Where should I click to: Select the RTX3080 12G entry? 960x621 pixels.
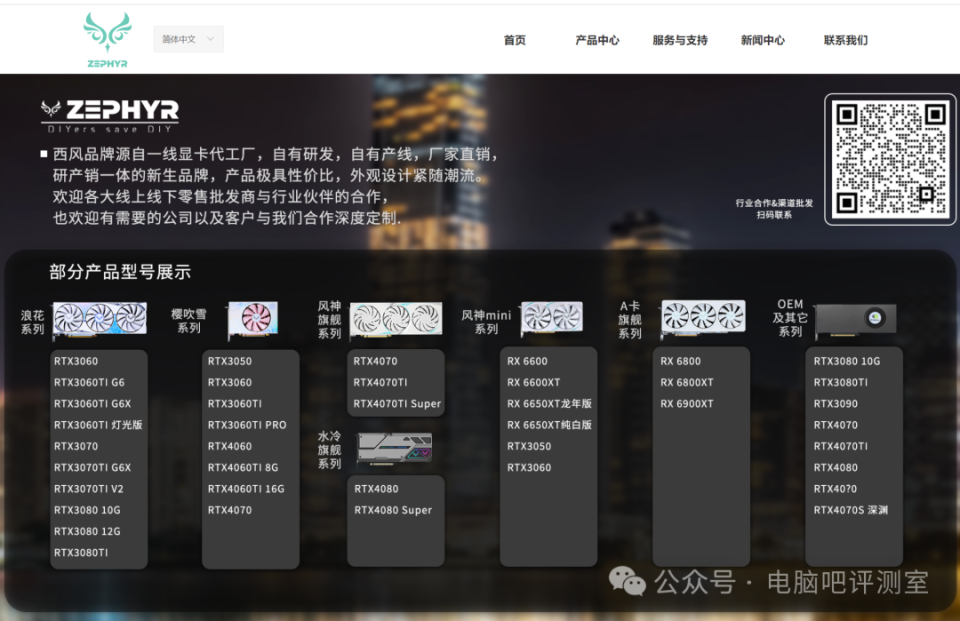tap(87, 532)
